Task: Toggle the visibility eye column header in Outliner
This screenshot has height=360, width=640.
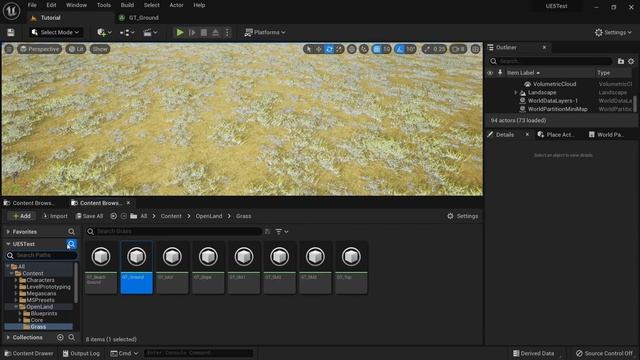Action: tap(490, 73)
